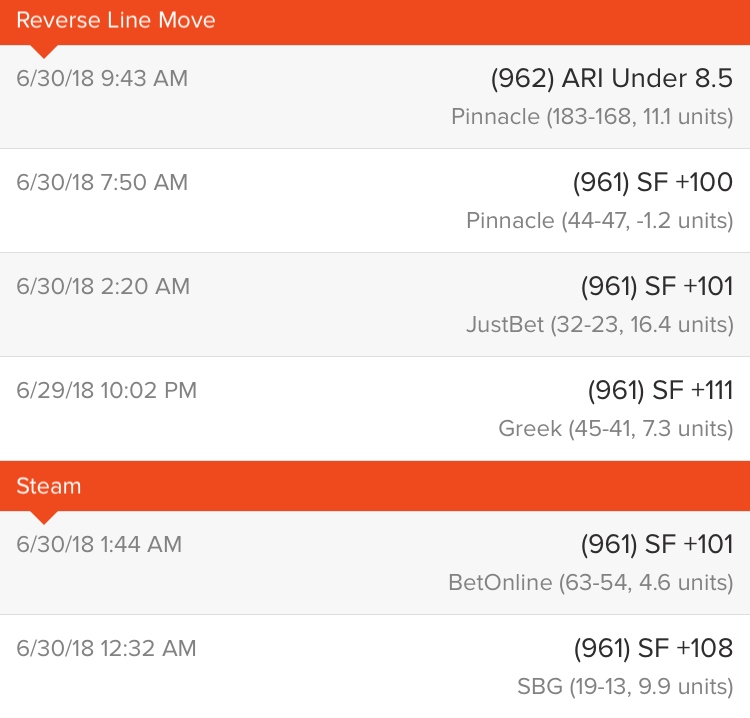Collapse the Reverse Line Move section header
Image resolution: width=750 pixels, height=718 pixels.
pyautogui.click(x=375, y=22)
